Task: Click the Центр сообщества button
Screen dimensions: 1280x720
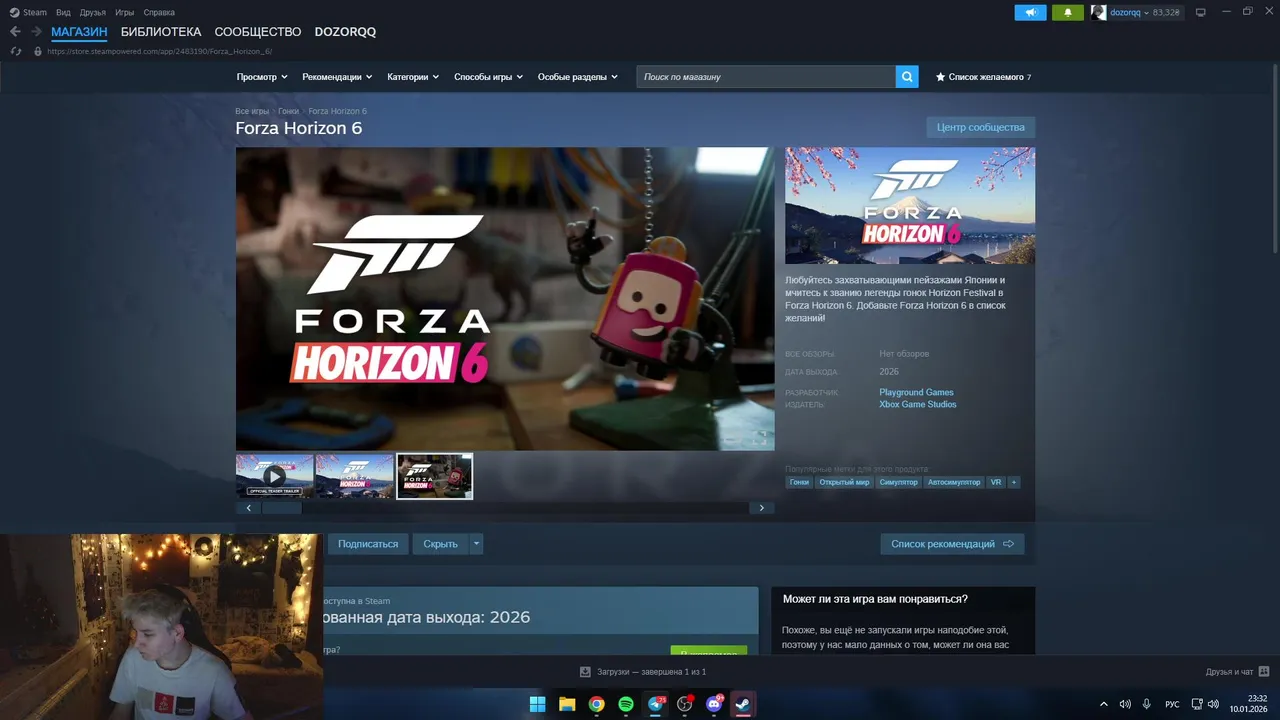Action: click(x=981, y=127)
